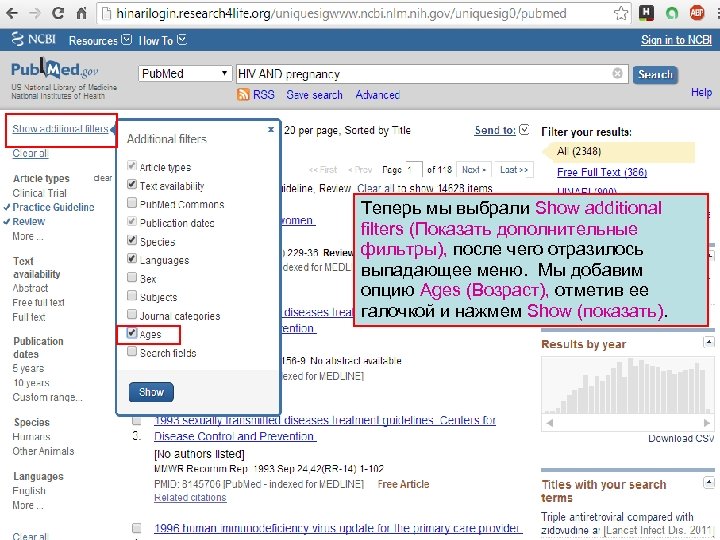Image resolution: width=720 pixels, height=540 pixels.
Task: Open Custom range publication dates
Action: coord(47,397)
